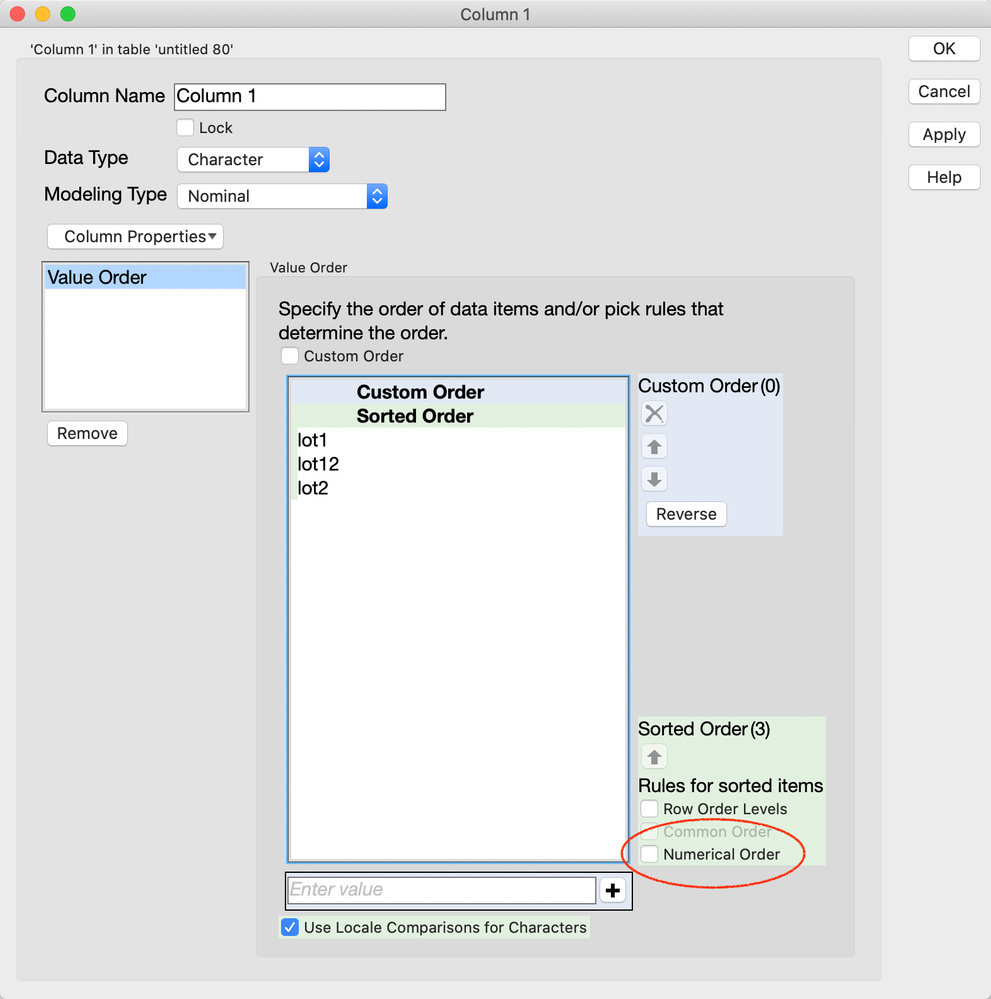
Task: Open Help for this dialog
Action: coord(944,177)
